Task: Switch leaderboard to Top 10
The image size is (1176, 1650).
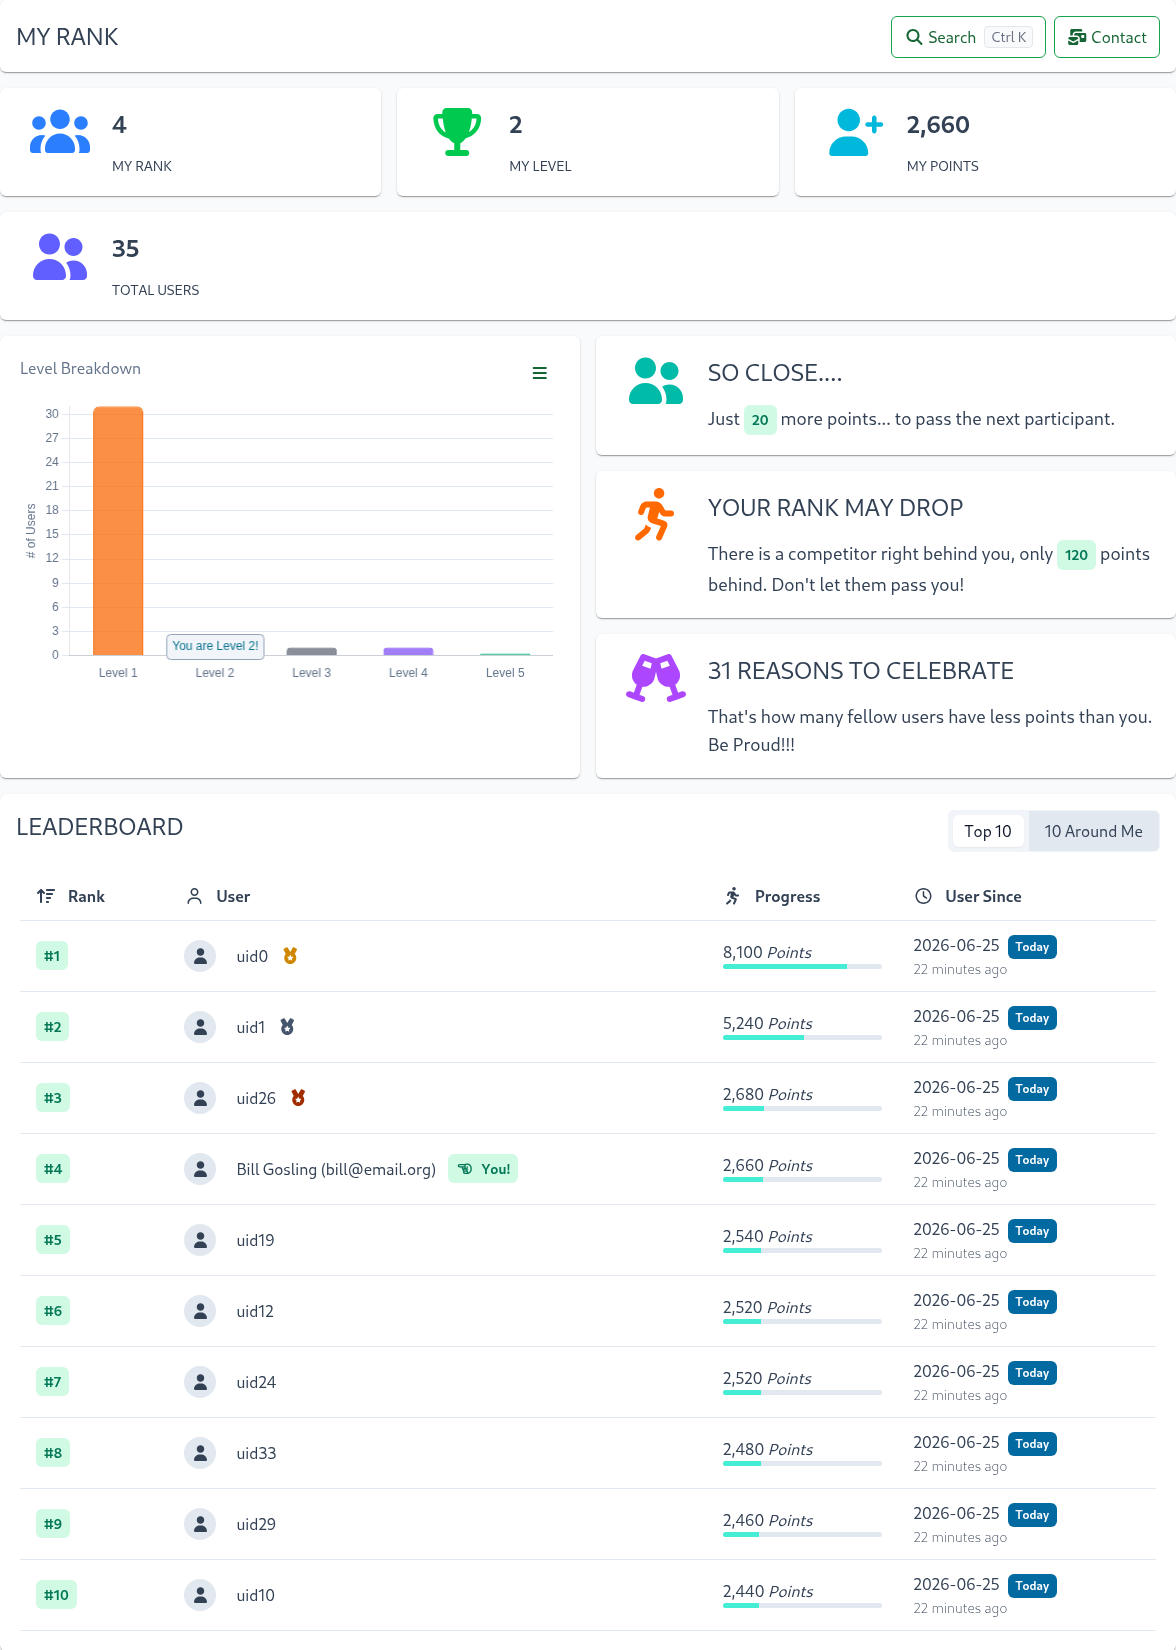Action: [988, 831]
